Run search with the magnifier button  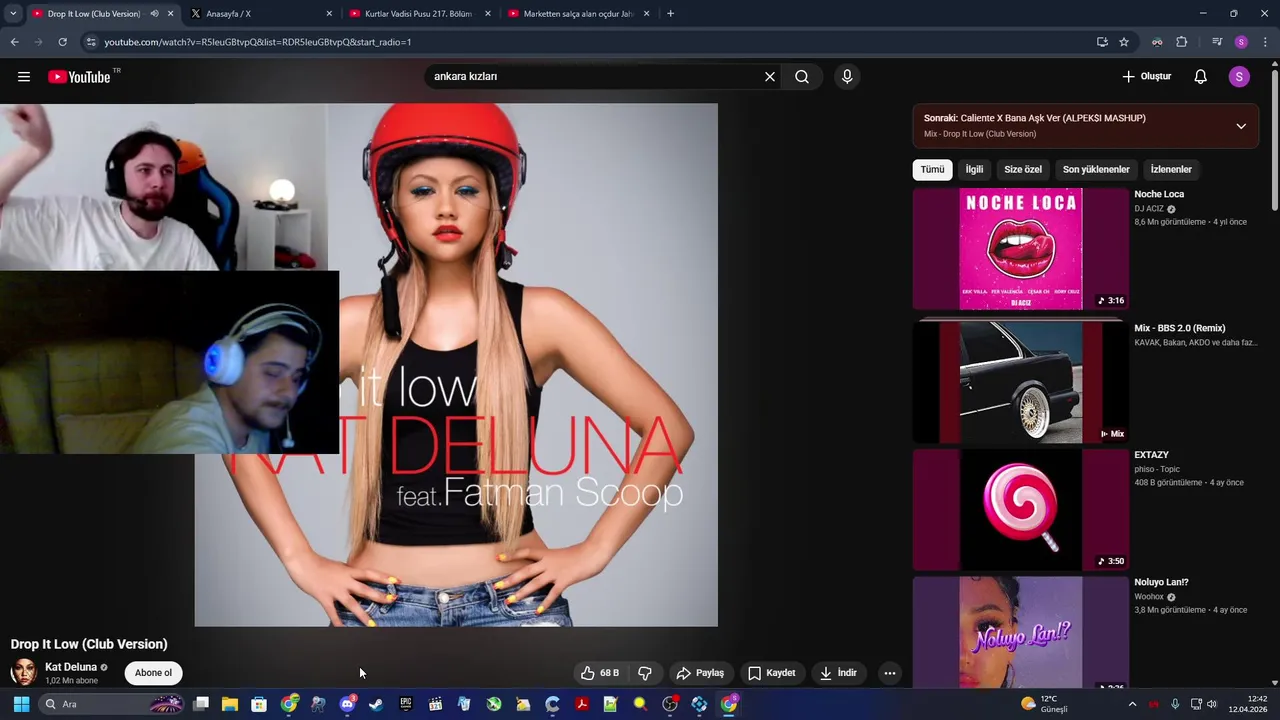[x=802, y=77]
